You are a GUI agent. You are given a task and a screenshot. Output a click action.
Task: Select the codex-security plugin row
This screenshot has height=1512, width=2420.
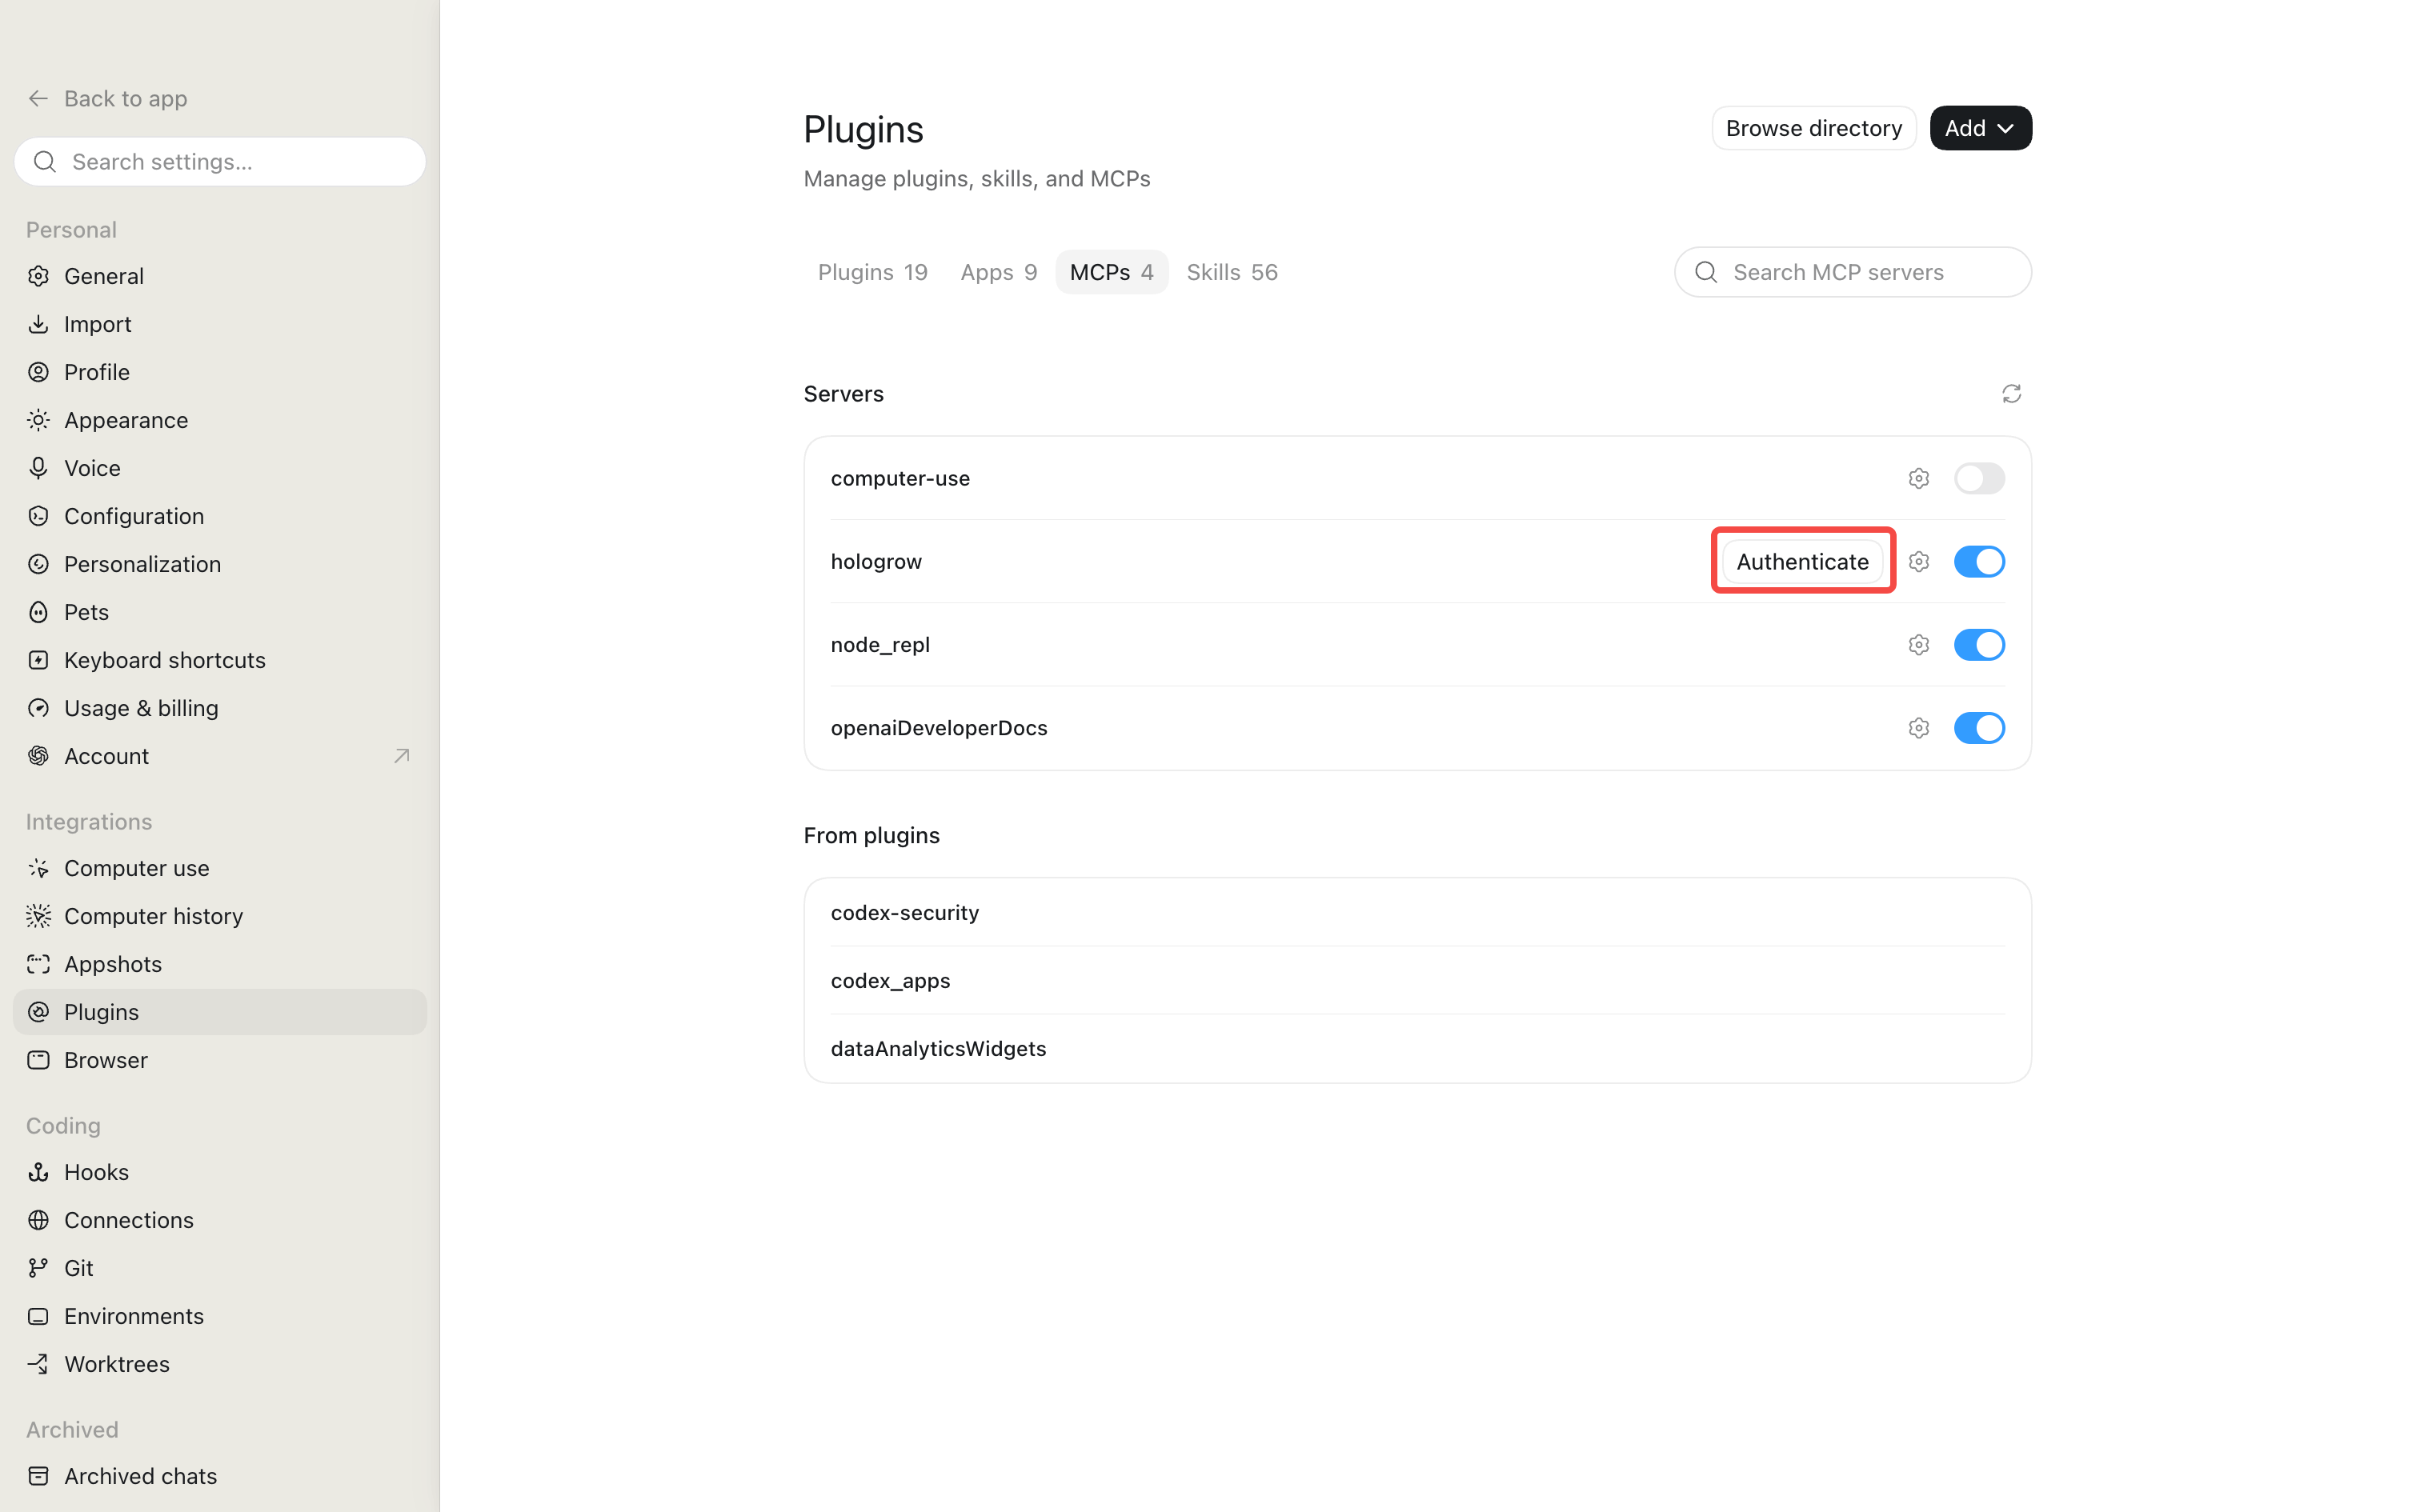click(x=1417, y=912)
